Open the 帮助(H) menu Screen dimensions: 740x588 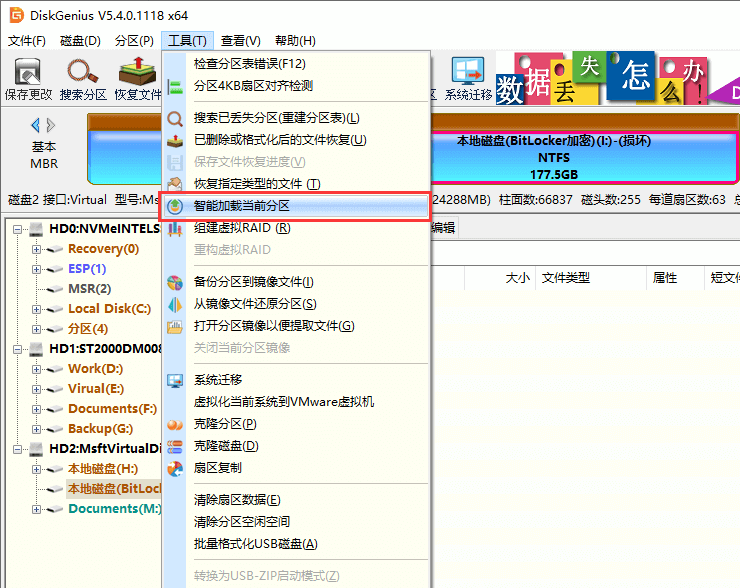(x=295, y=41)
